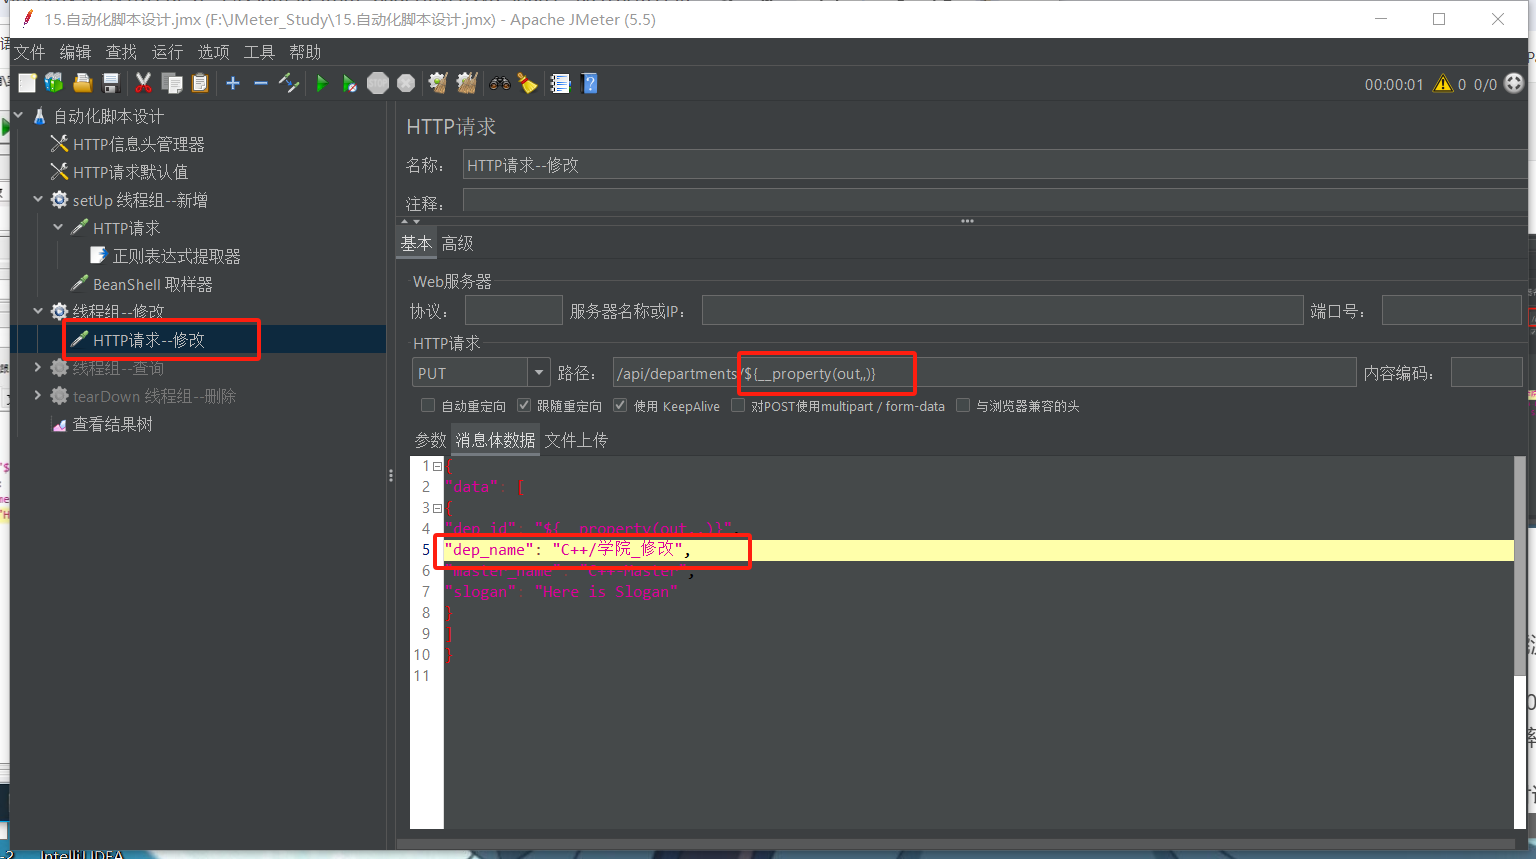
Task: Switch to the 基本 tab
Action: point(416,243)
